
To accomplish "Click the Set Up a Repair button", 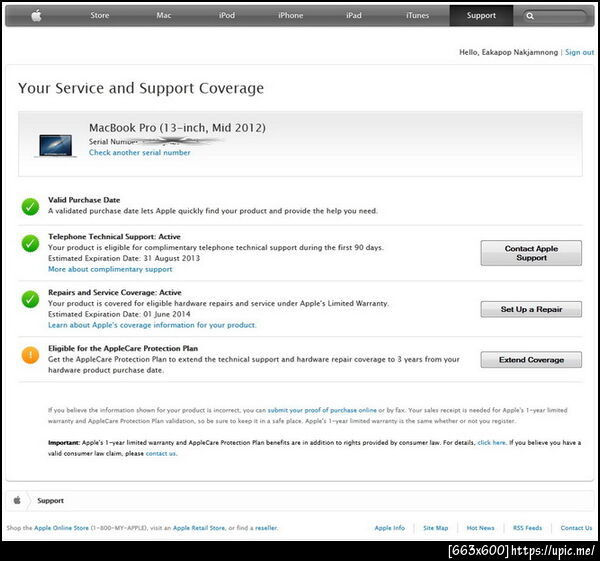I will [531, 309].
